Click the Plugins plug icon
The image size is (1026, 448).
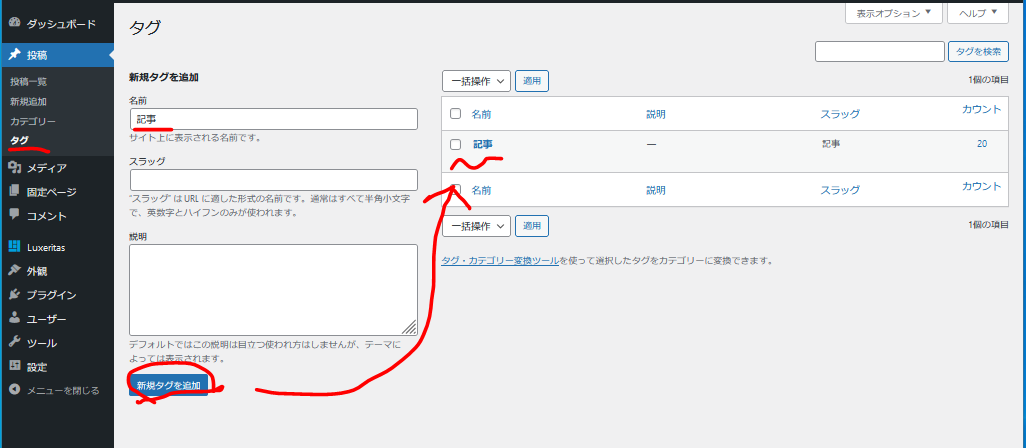click(x=14, y=295)
